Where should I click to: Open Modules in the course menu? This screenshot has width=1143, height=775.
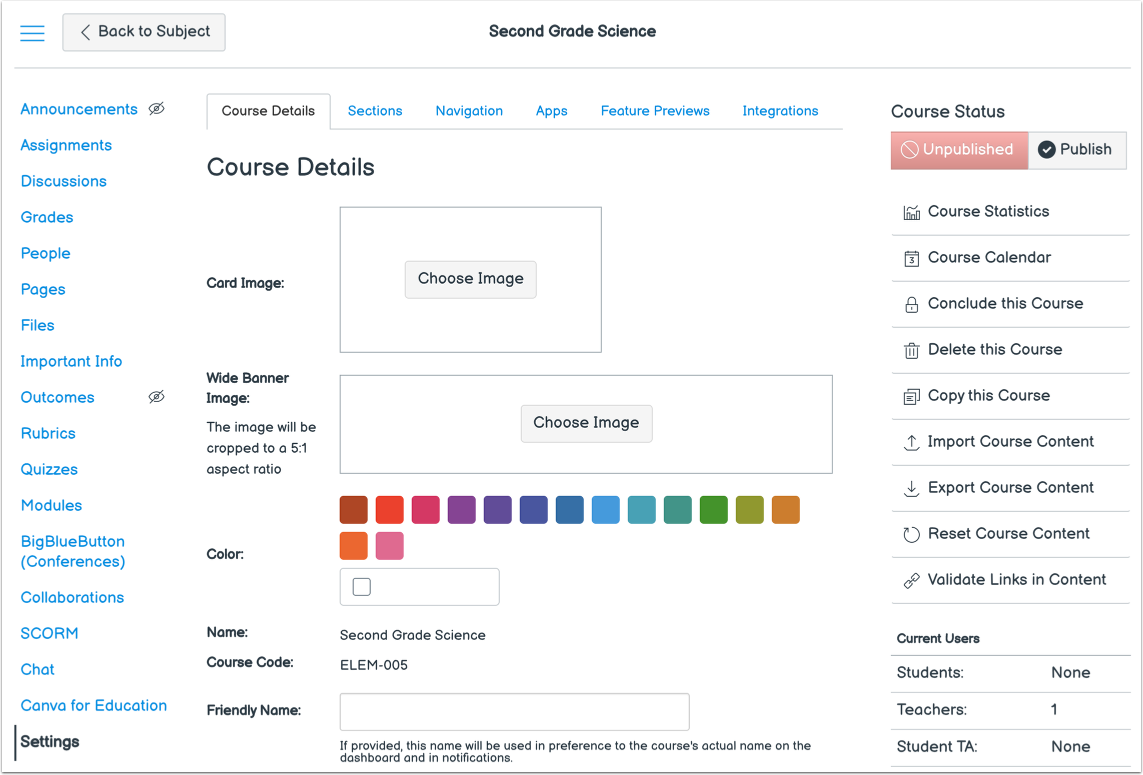point(51,505)
